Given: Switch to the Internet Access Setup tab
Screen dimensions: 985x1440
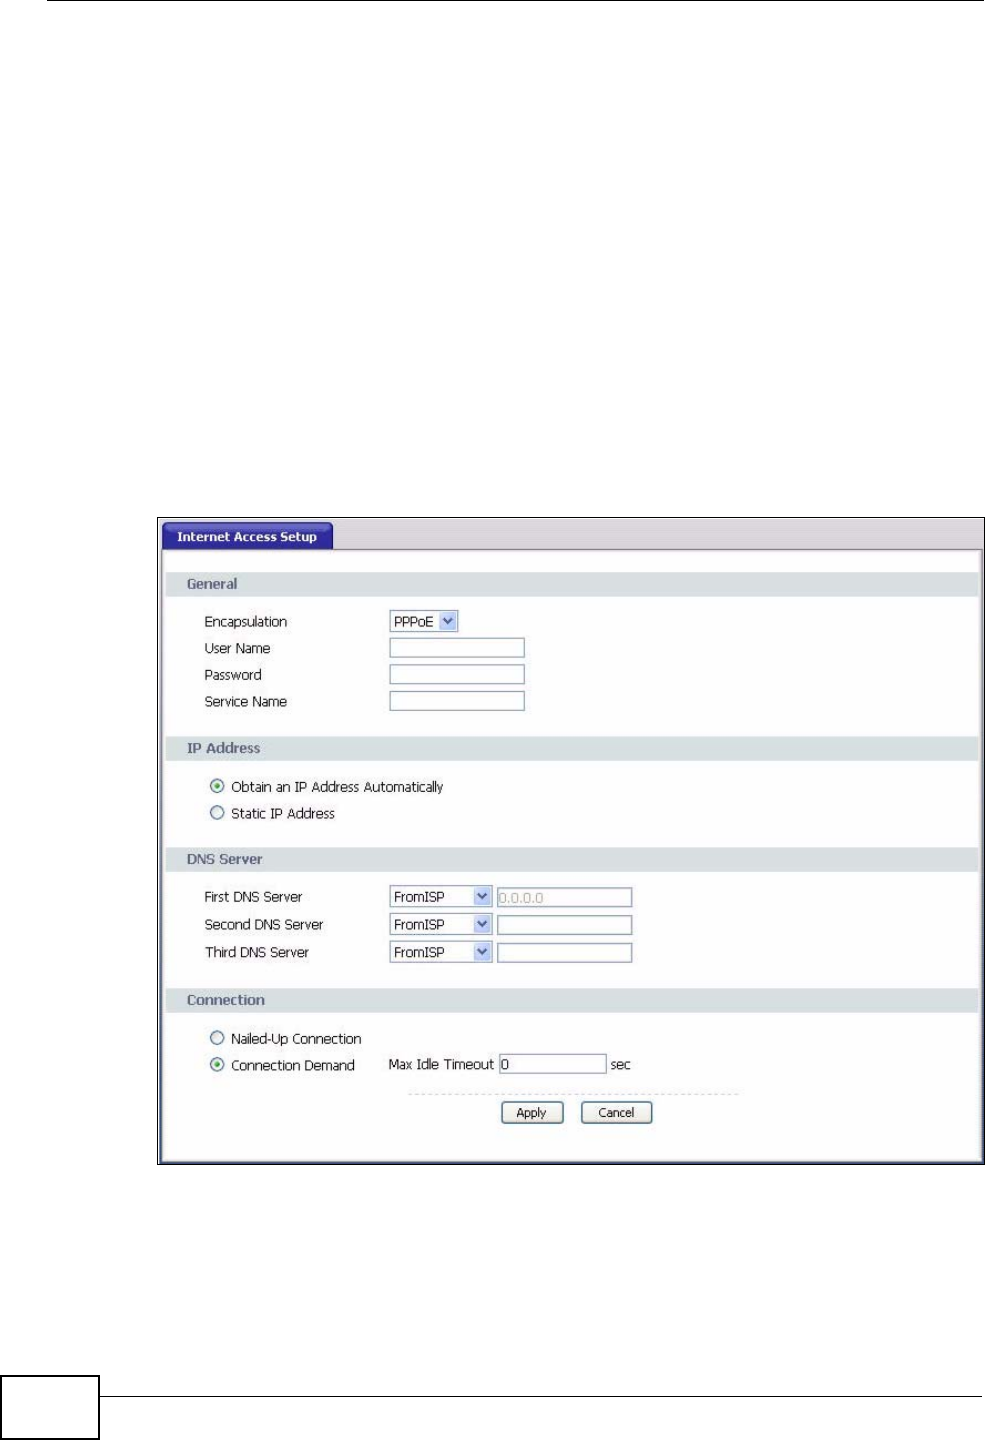Looking at the screenshot, I should [x=247, y=537].
